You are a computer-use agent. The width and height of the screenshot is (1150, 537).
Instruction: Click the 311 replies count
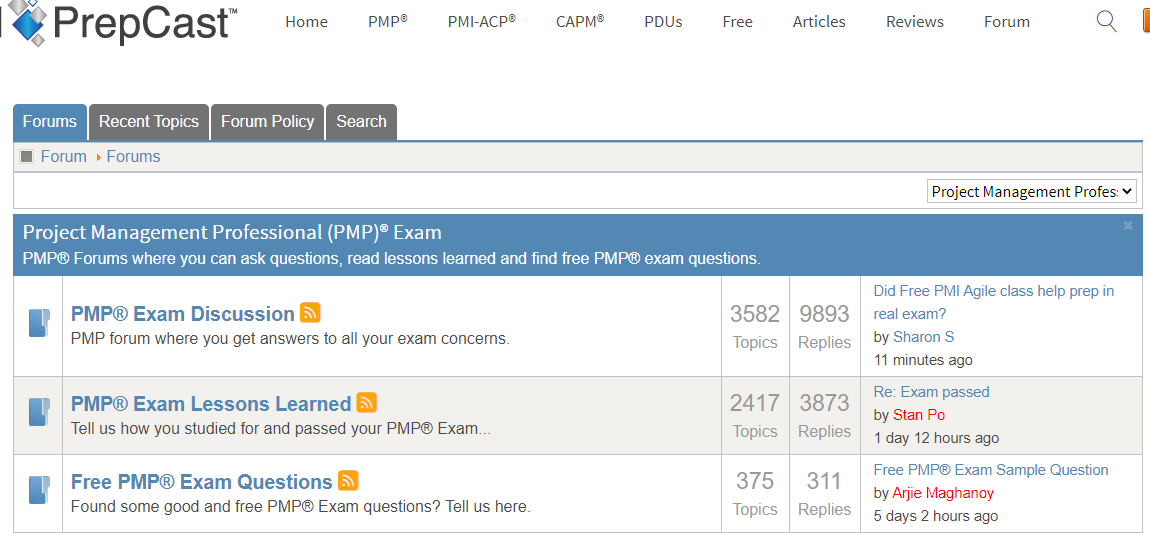pyautogui.click(x=824, y=481)
